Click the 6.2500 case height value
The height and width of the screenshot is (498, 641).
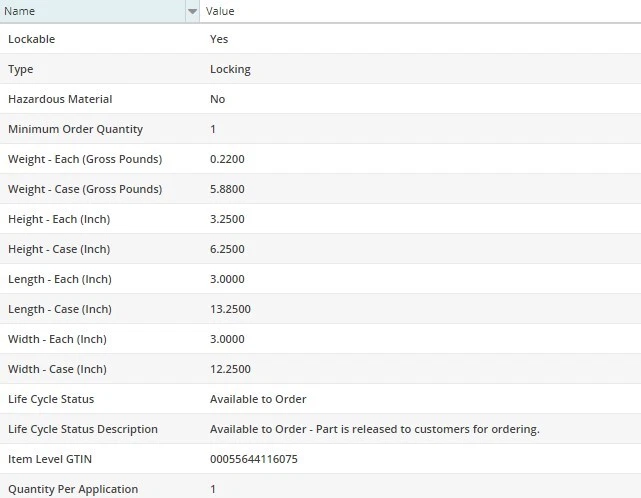coord(227,249)
